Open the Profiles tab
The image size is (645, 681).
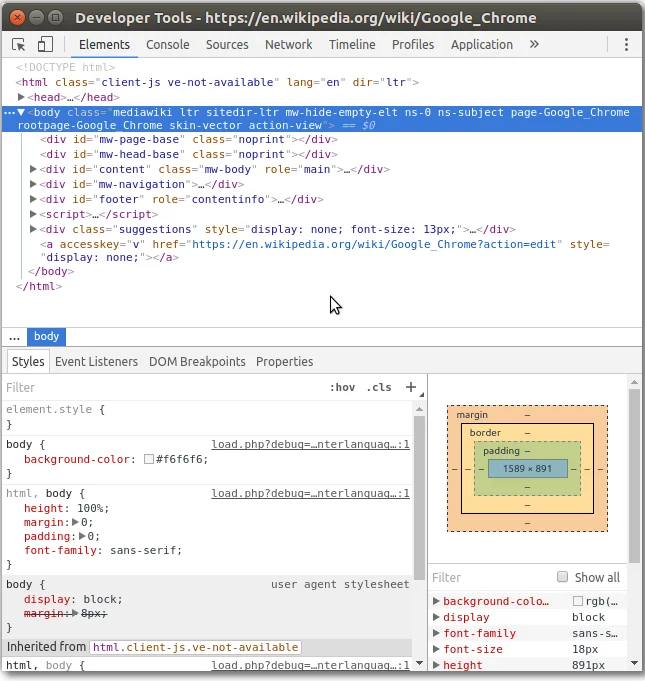click(413, 44)
